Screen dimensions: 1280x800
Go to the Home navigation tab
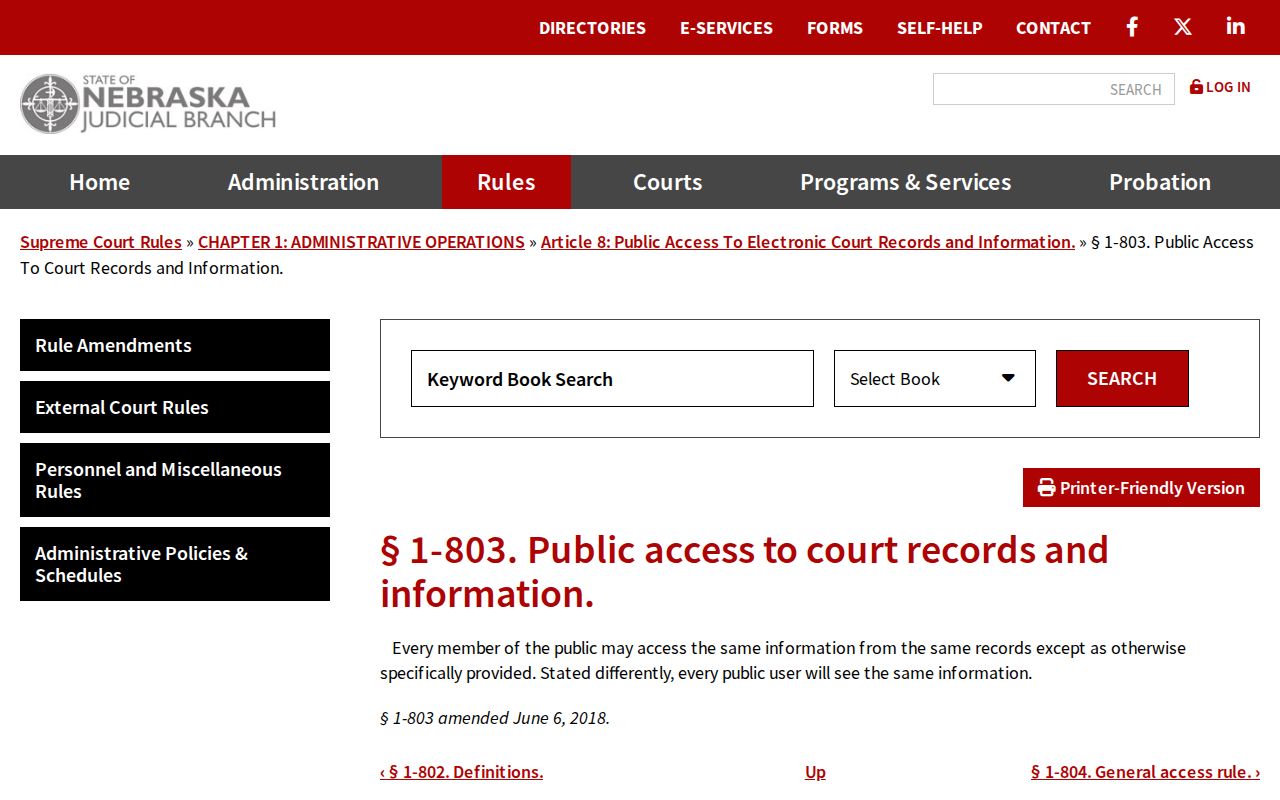pyautogui.click(x=100, y=182)
